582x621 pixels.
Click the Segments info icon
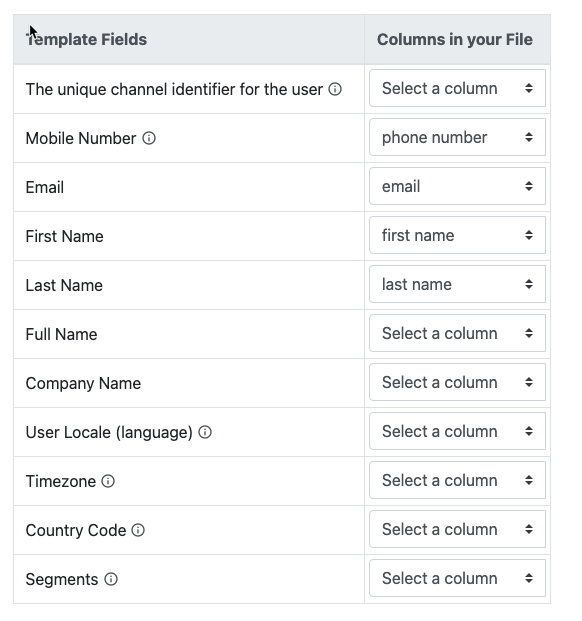[111, 579]
